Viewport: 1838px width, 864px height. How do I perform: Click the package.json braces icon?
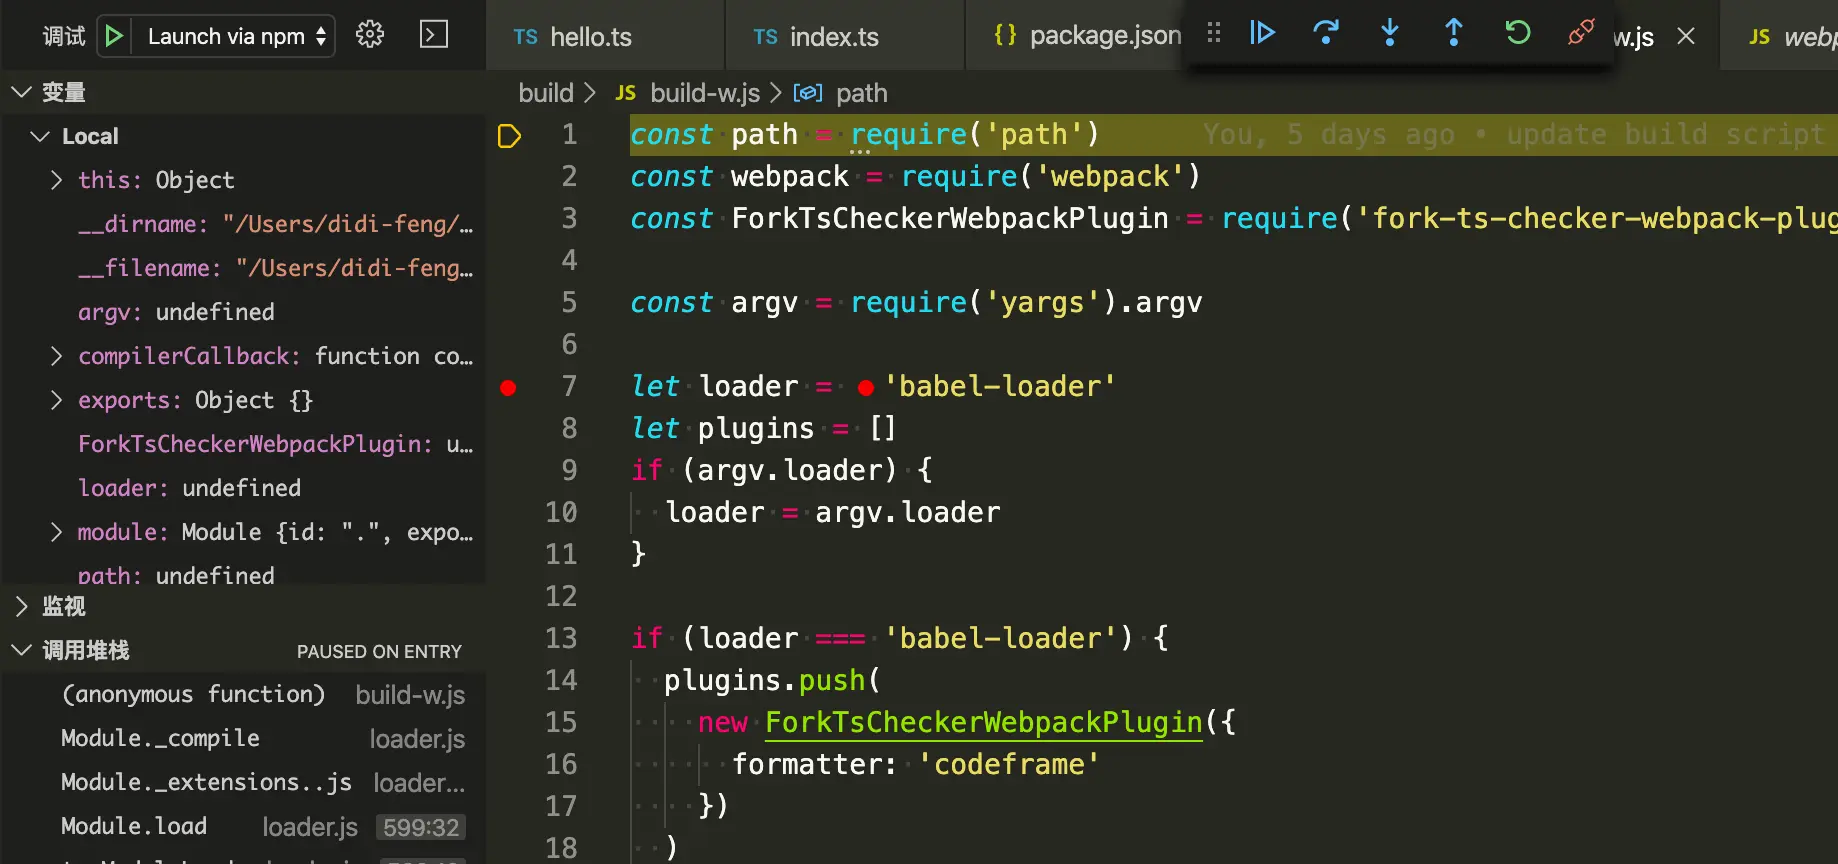[1005, 35]
